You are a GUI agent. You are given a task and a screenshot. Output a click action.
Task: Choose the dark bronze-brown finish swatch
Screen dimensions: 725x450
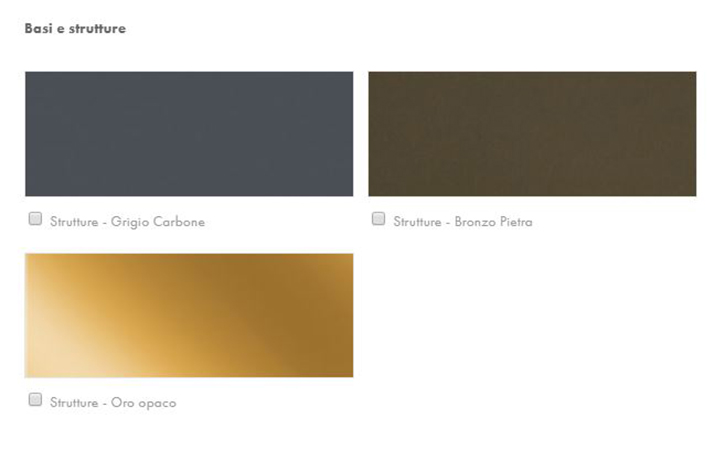pyautogui.click(x=532, y=134)
